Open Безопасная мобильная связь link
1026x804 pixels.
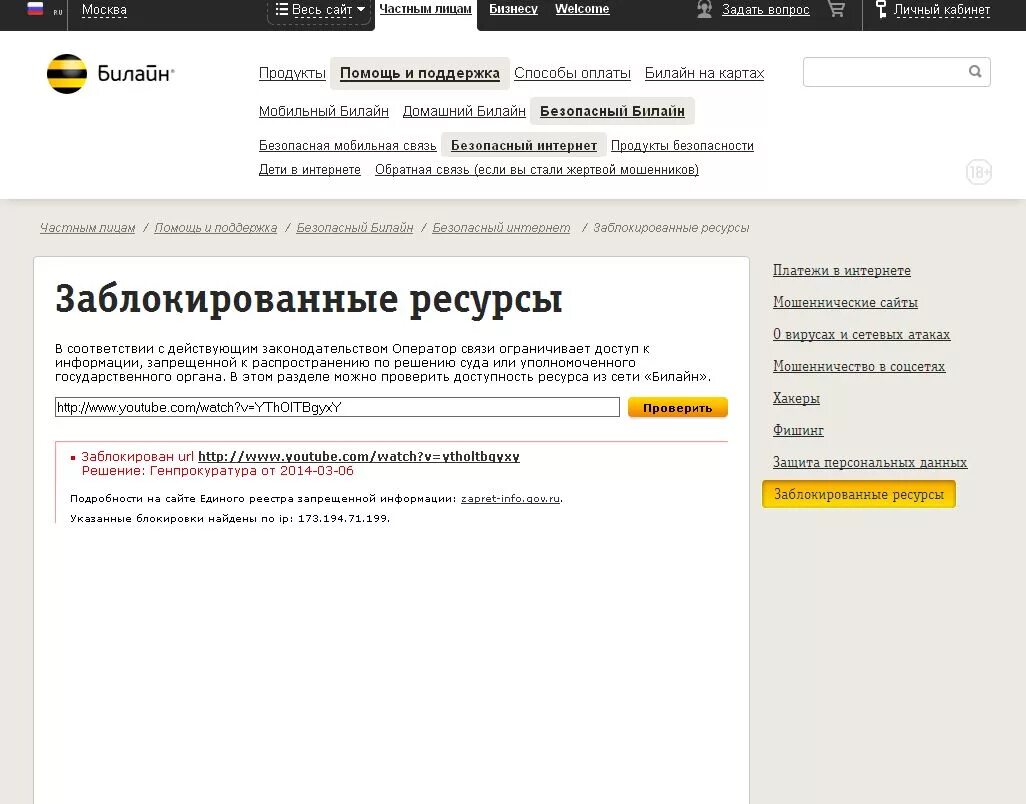[347, 146]
